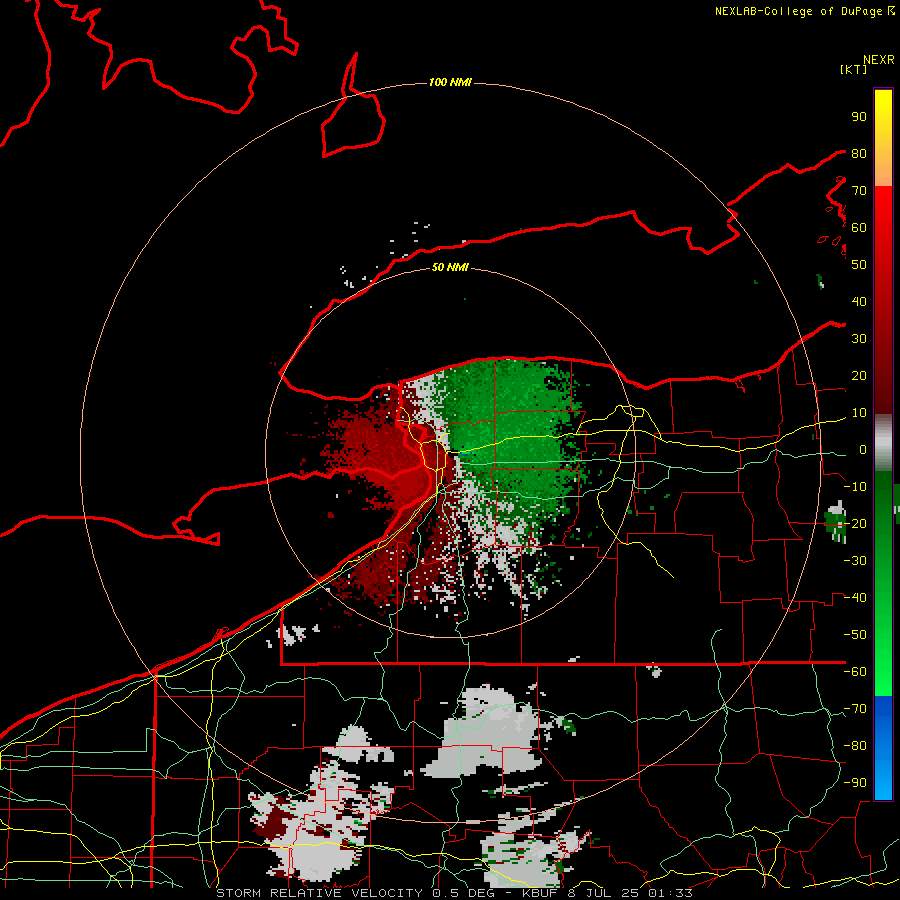Screen dimensions: 900x900
Task: Select the 60 value on the velocity scale
Action: click(859, 227)
